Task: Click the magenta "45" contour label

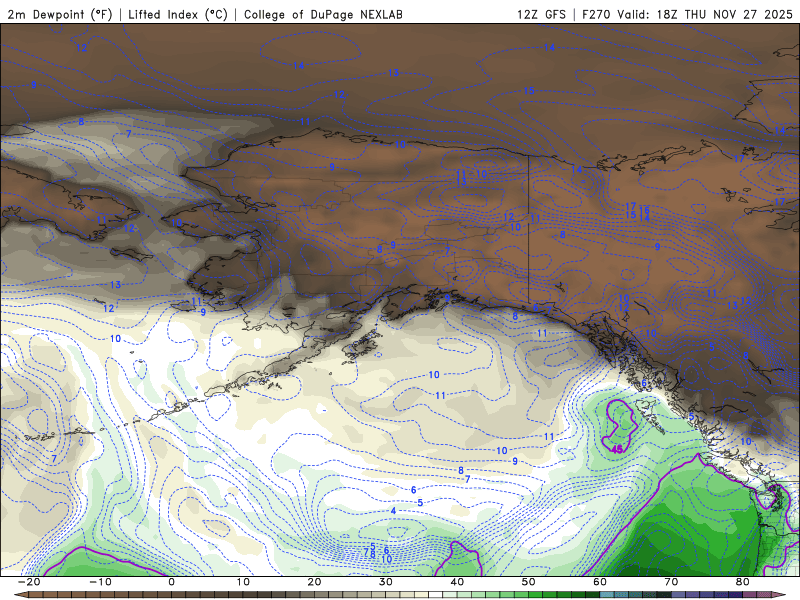Action: (x=617, y=449)
